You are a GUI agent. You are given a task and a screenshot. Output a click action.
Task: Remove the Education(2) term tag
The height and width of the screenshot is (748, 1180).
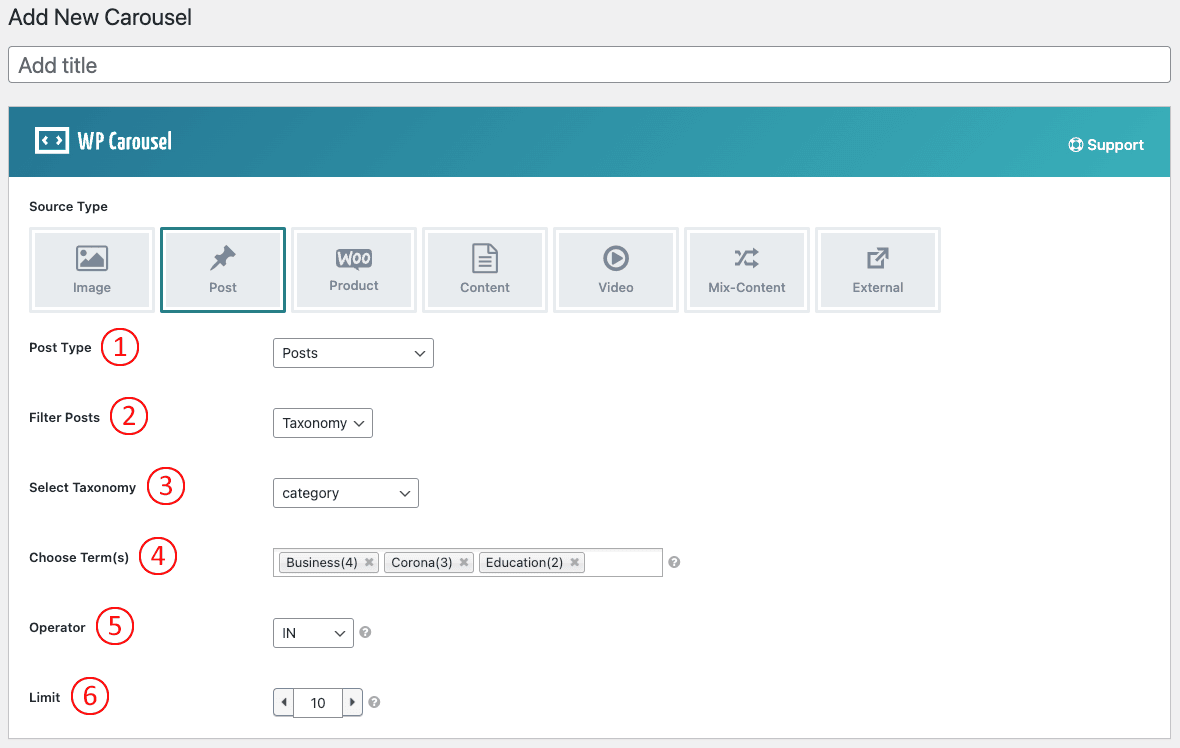point(574,563)
